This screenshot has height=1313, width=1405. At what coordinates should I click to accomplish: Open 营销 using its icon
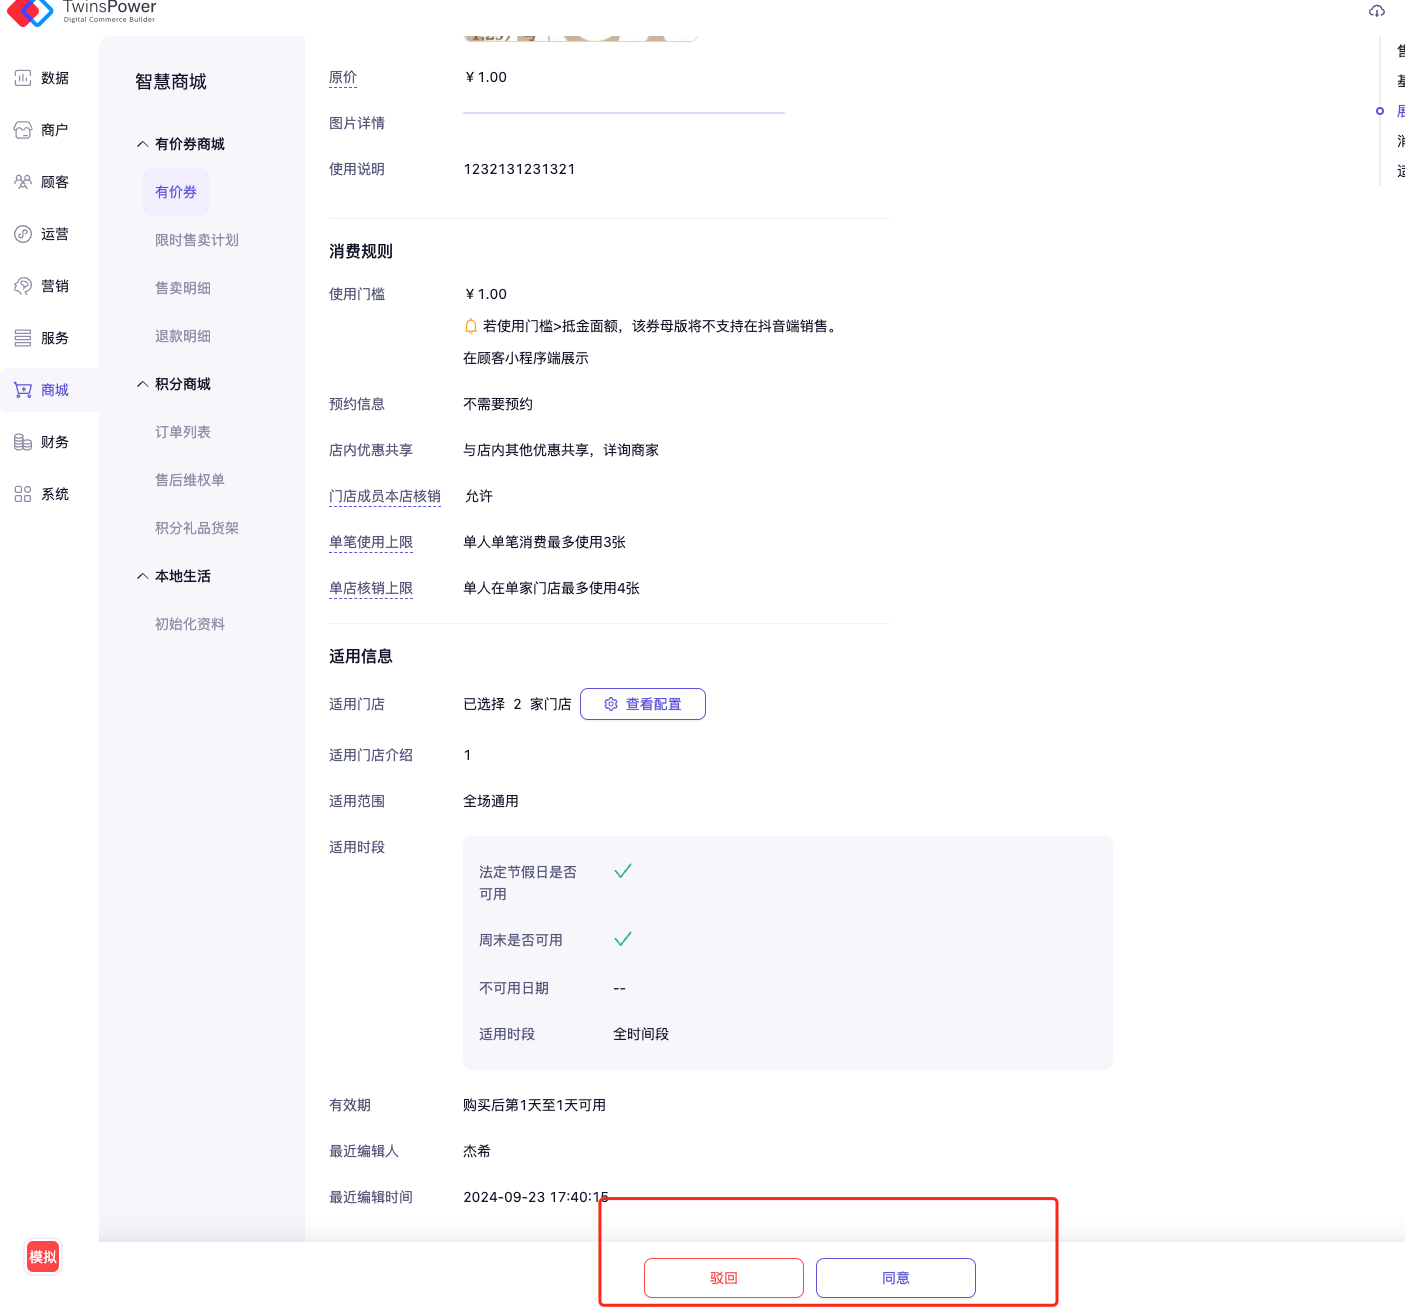tap(23, 286)
